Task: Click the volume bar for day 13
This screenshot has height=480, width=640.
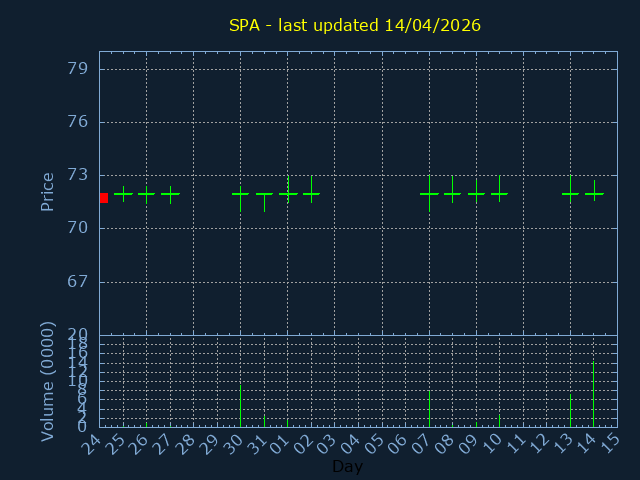Action: [x=570, y=410]
